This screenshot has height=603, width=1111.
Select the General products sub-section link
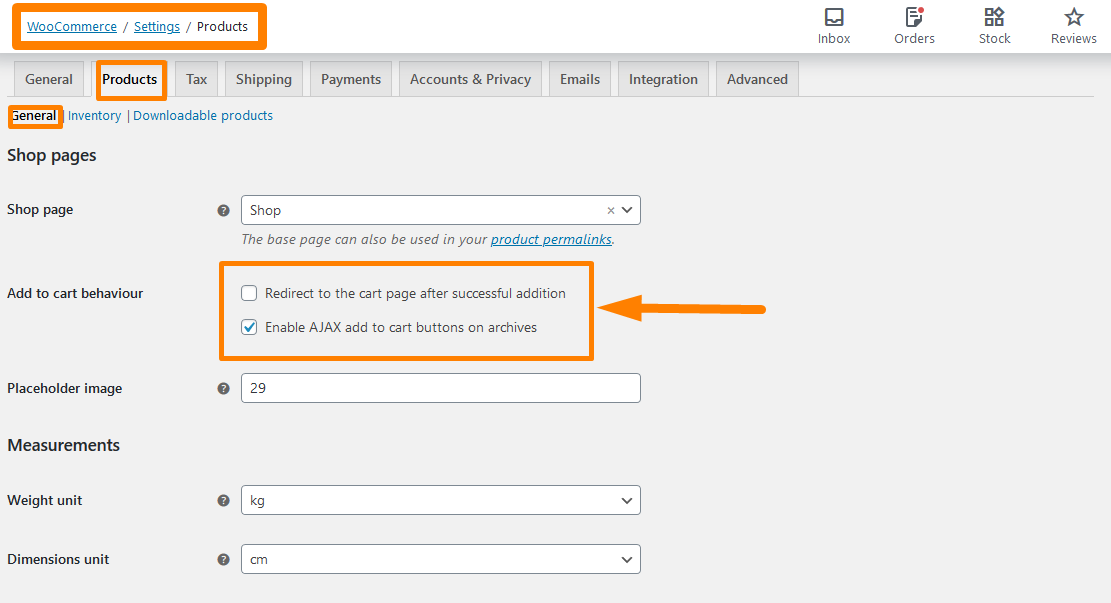point(33,115)
